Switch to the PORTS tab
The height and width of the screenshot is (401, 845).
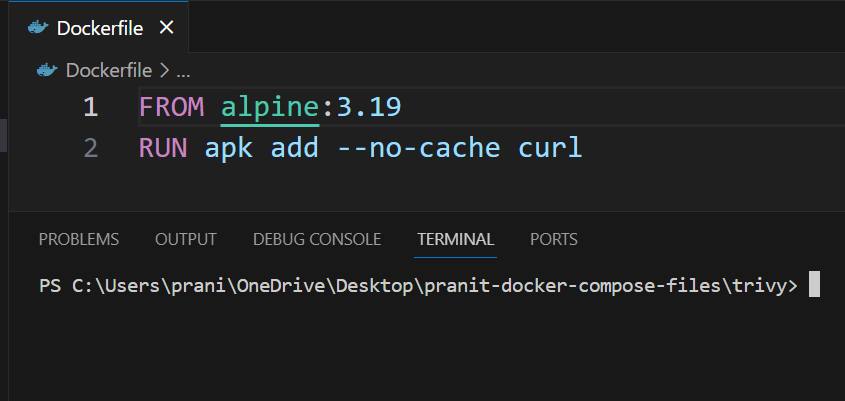tap(554, 239)
